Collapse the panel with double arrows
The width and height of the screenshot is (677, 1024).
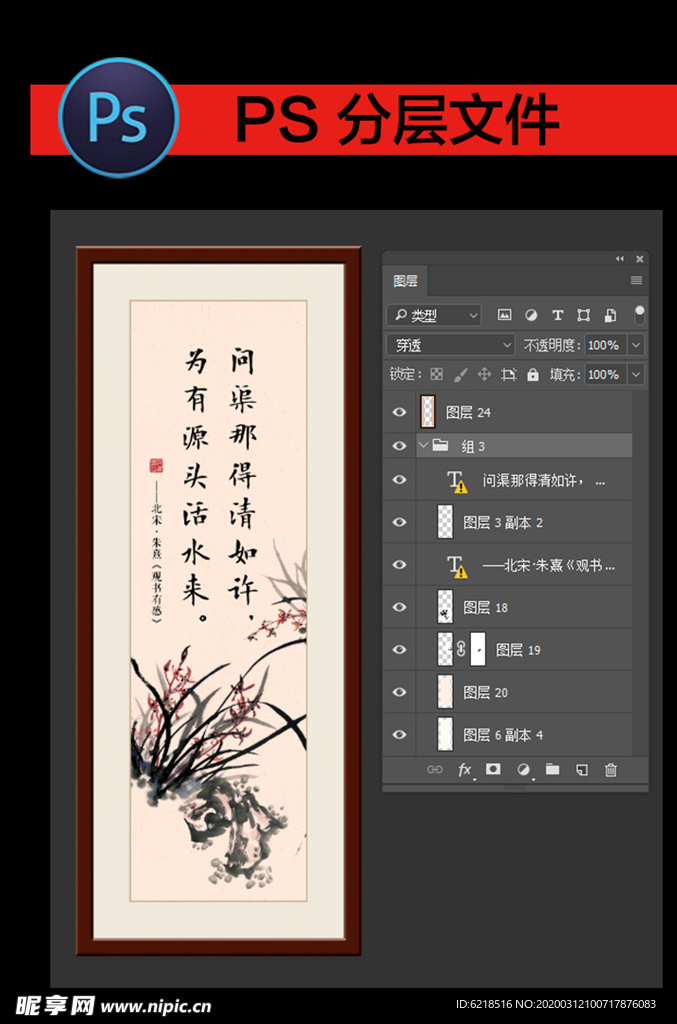pos(620,259)
